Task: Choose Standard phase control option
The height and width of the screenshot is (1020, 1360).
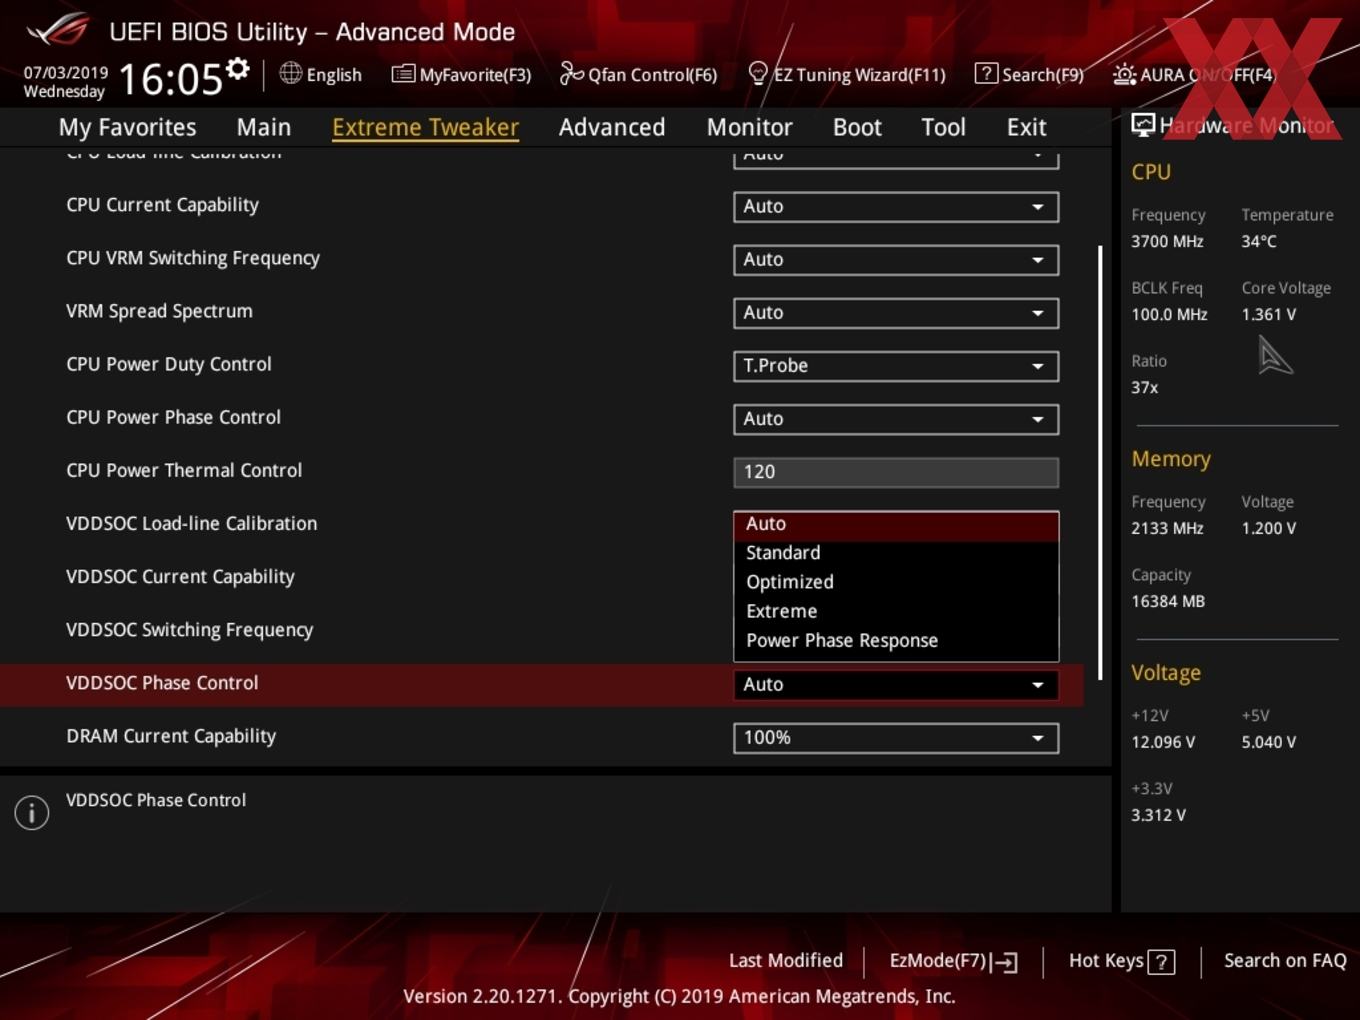Action: pyautogui.click(x=896, y=553)
